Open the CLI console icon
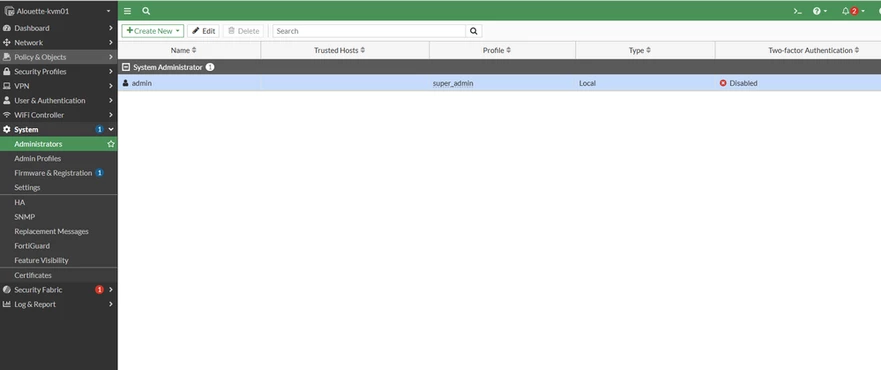 [x=797, y=11]
